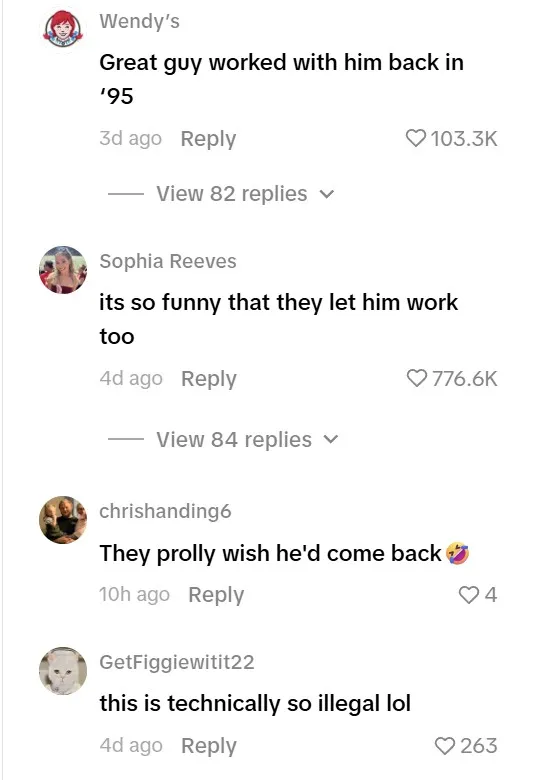The height and width of the screenshot is (780, 553).
Task: Open Wendy's username link
Action: [x=140, y=21]
